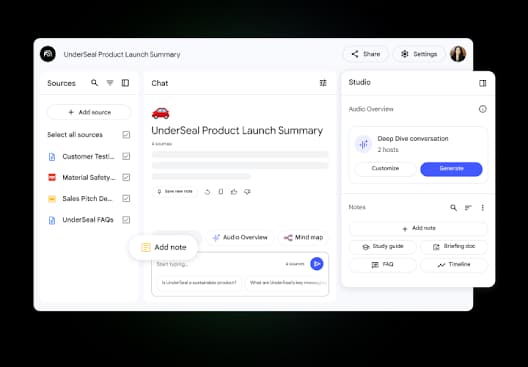Click the Share button
The image size is (528, 367).
tap(366, 54)
